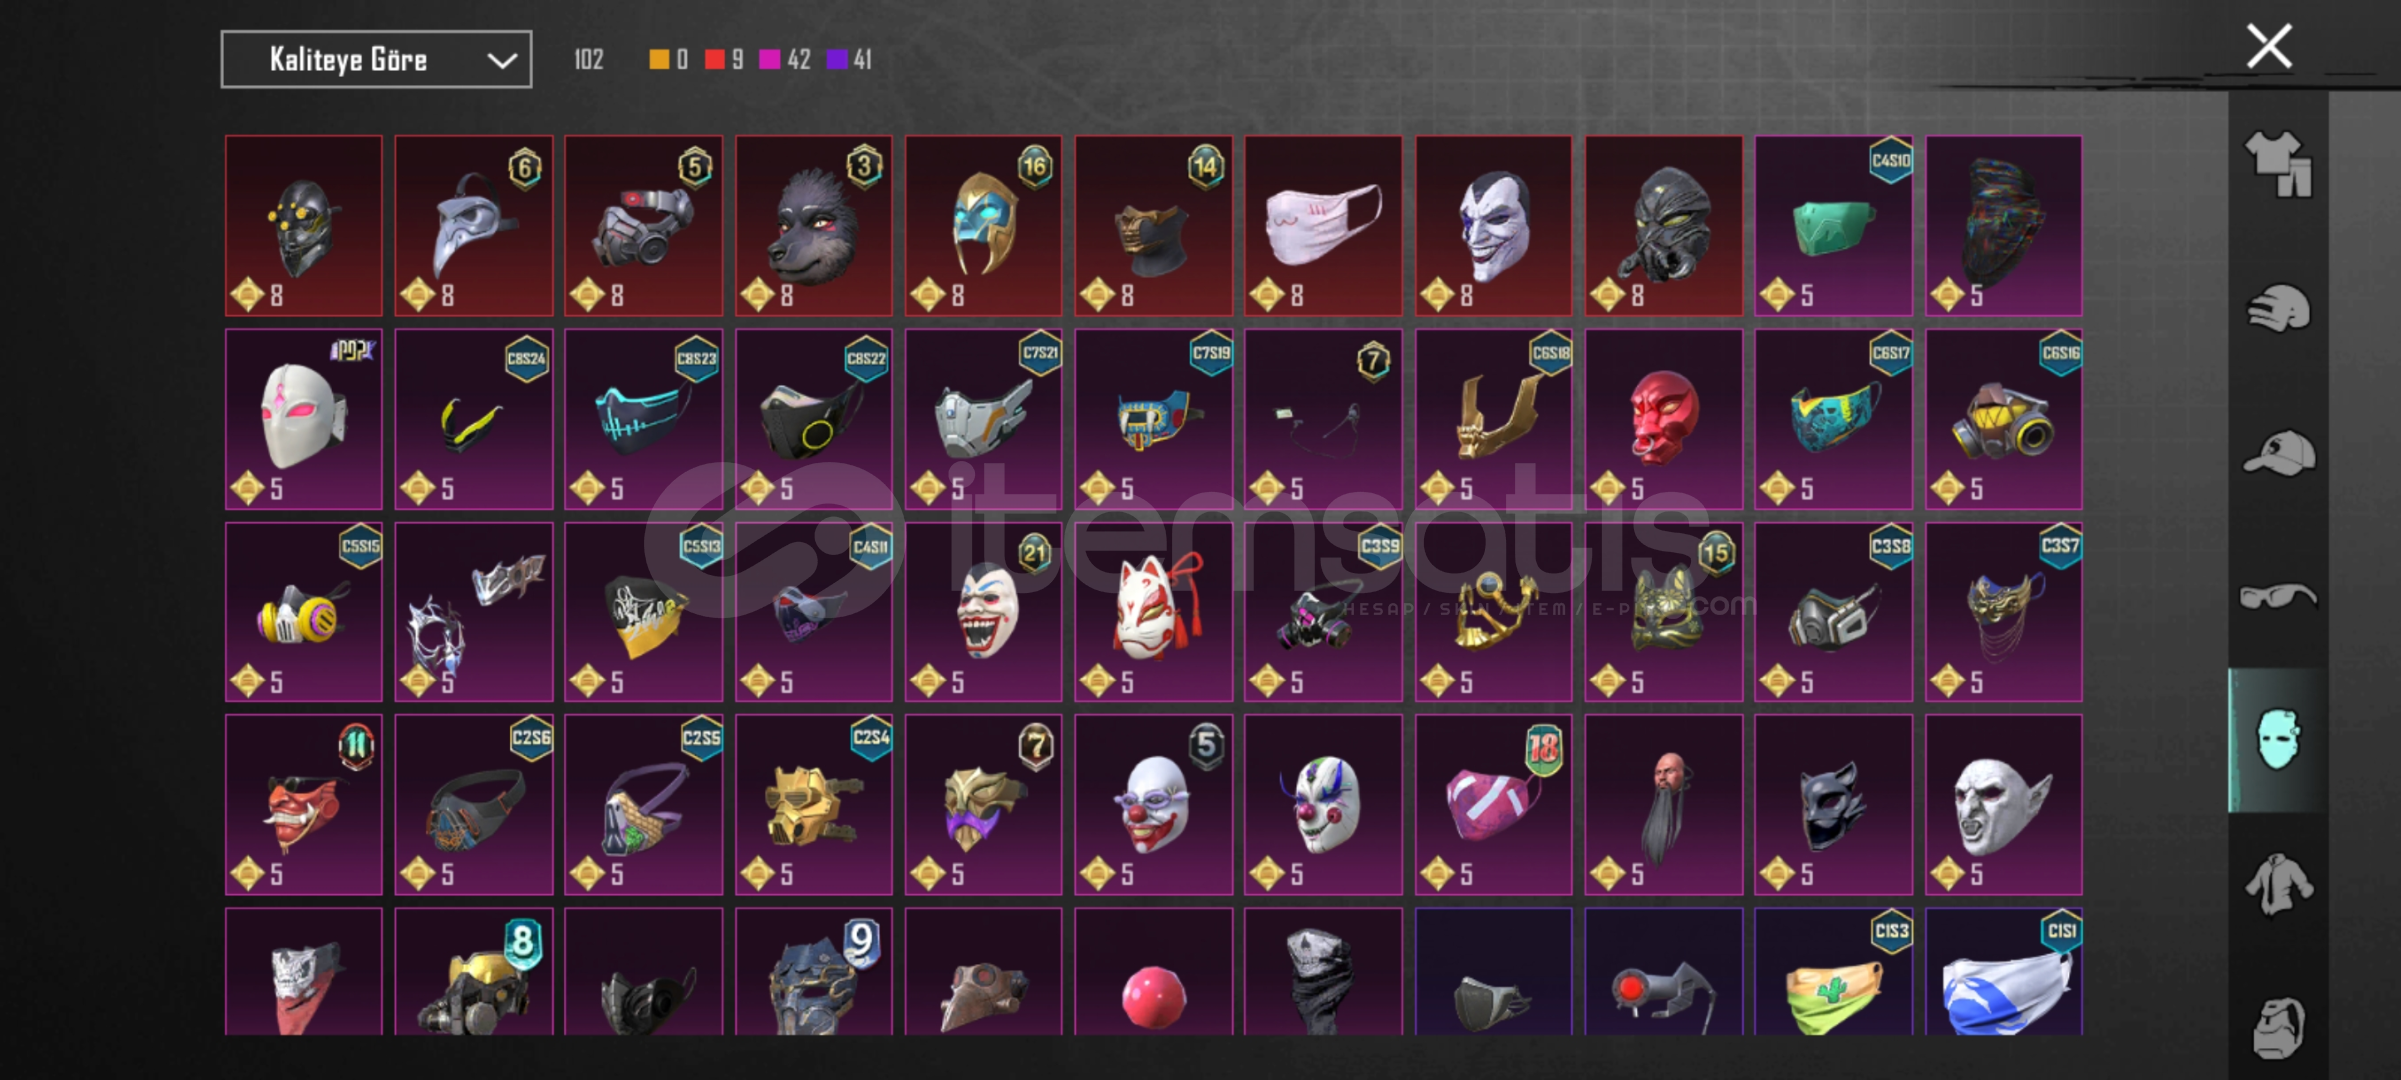Screen dimensions: 2401x1080
Task: Close the inventory with the X
Action: point(2269,46)
